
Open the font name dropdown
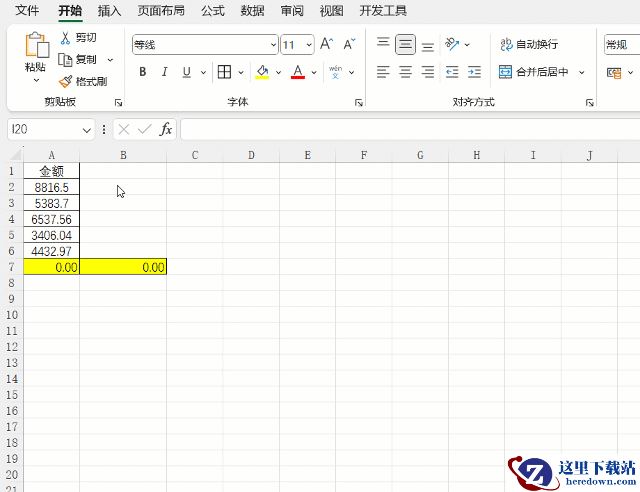273,45
